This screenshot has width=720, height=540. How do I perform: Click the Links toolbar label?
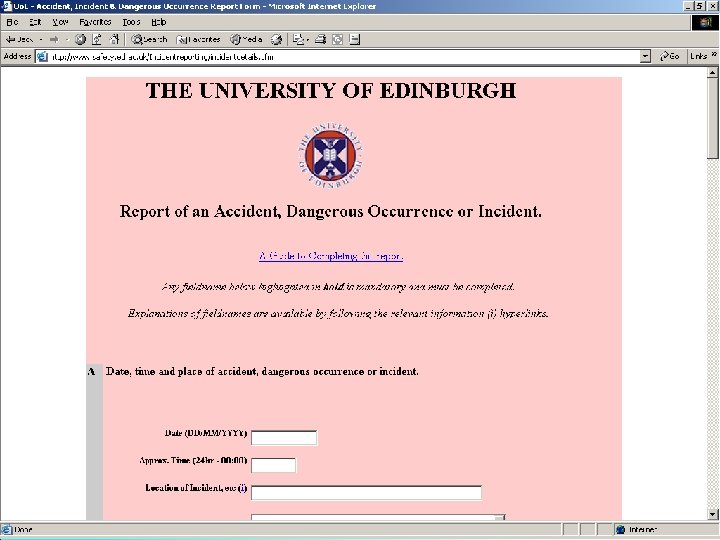point(698,56)
